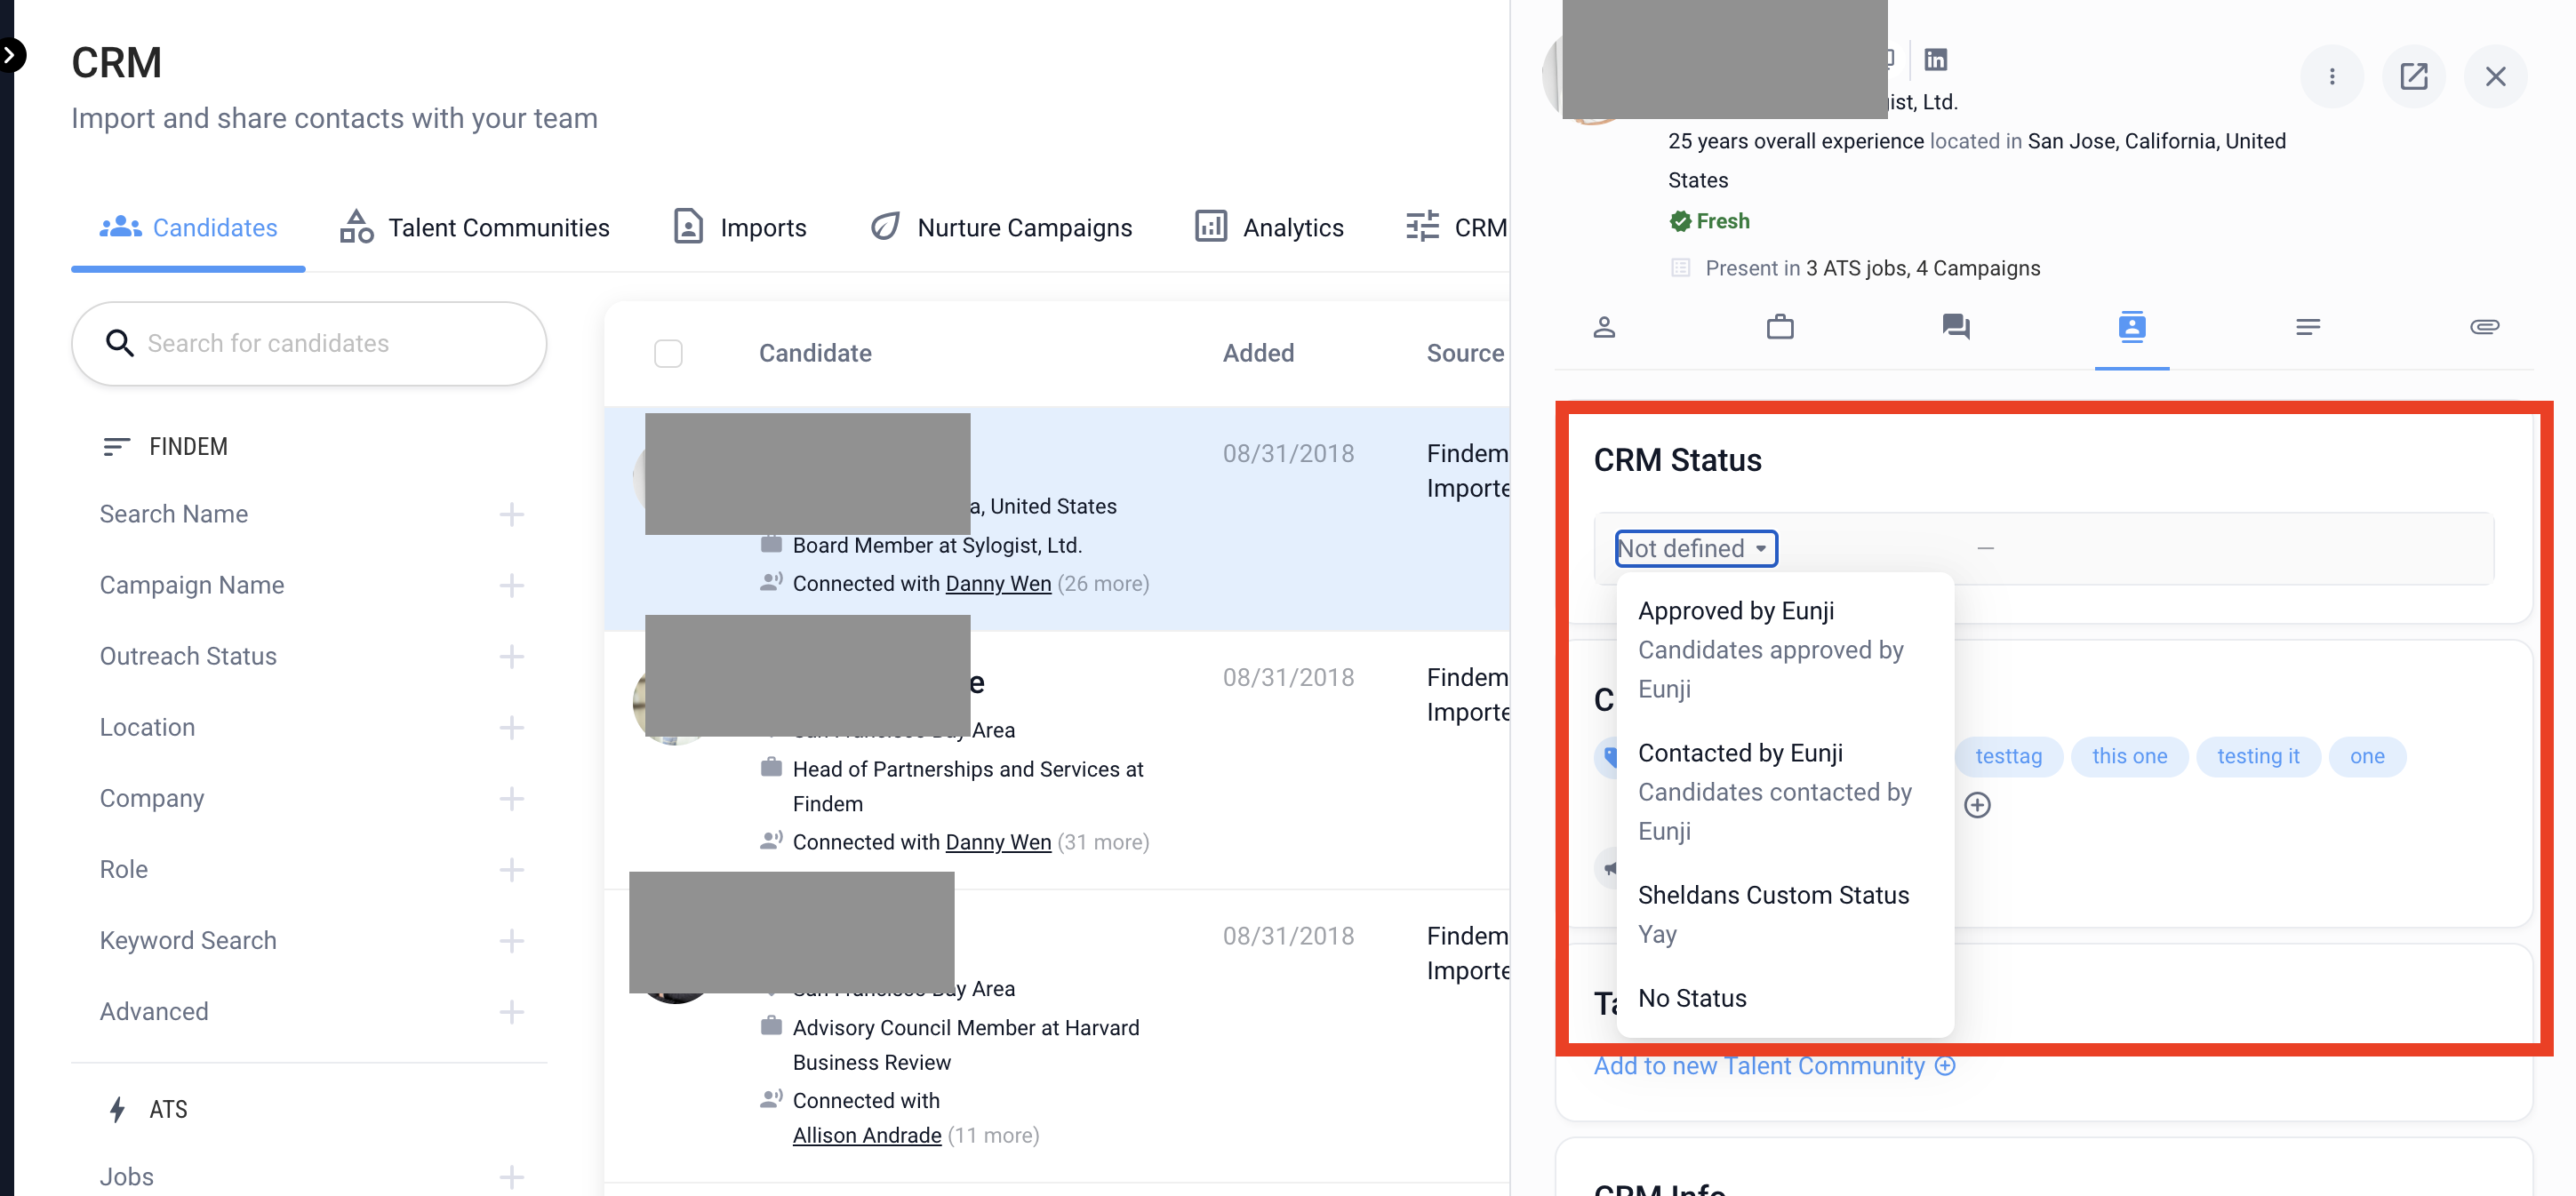
Task: Click the 'this one' tag chip
Action: click(2129, 756)
